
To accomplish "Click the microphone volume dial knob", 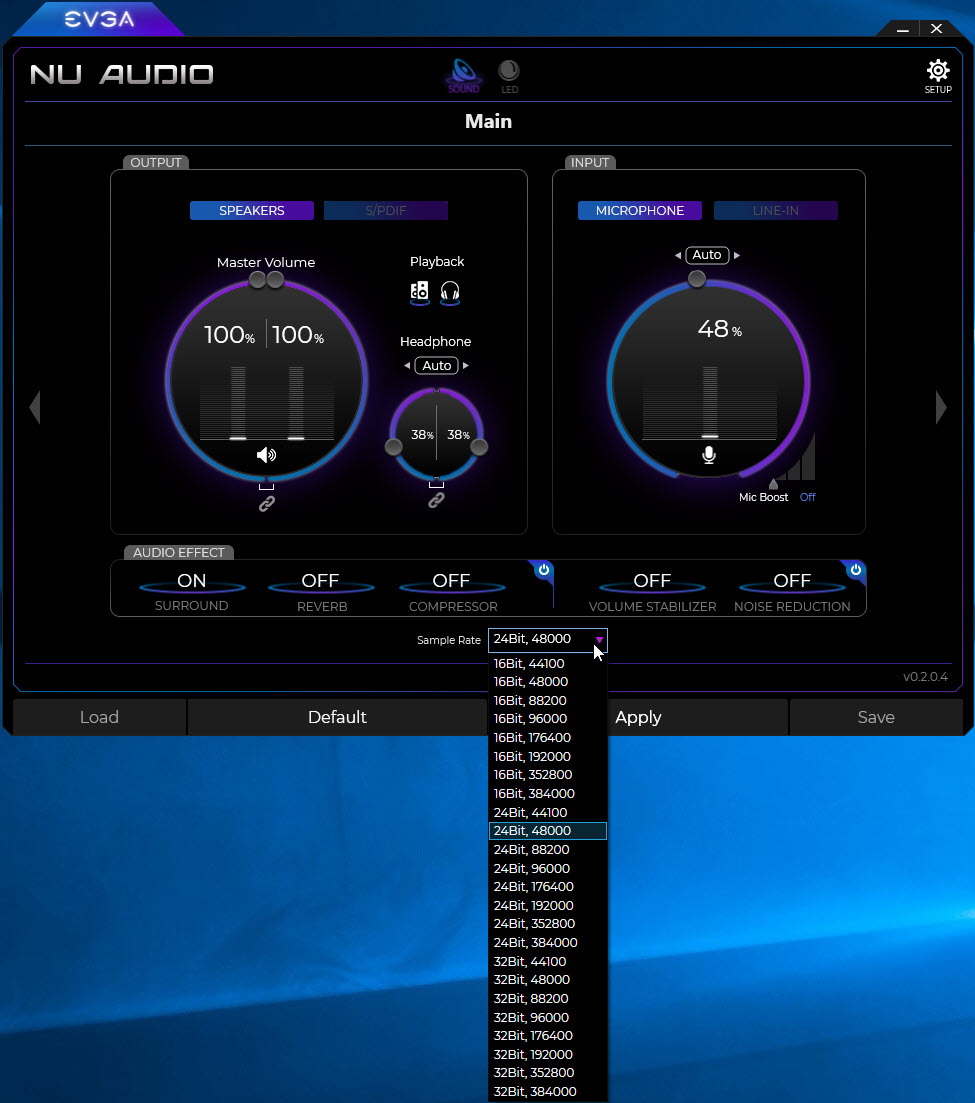I will [x=696, y=279].
